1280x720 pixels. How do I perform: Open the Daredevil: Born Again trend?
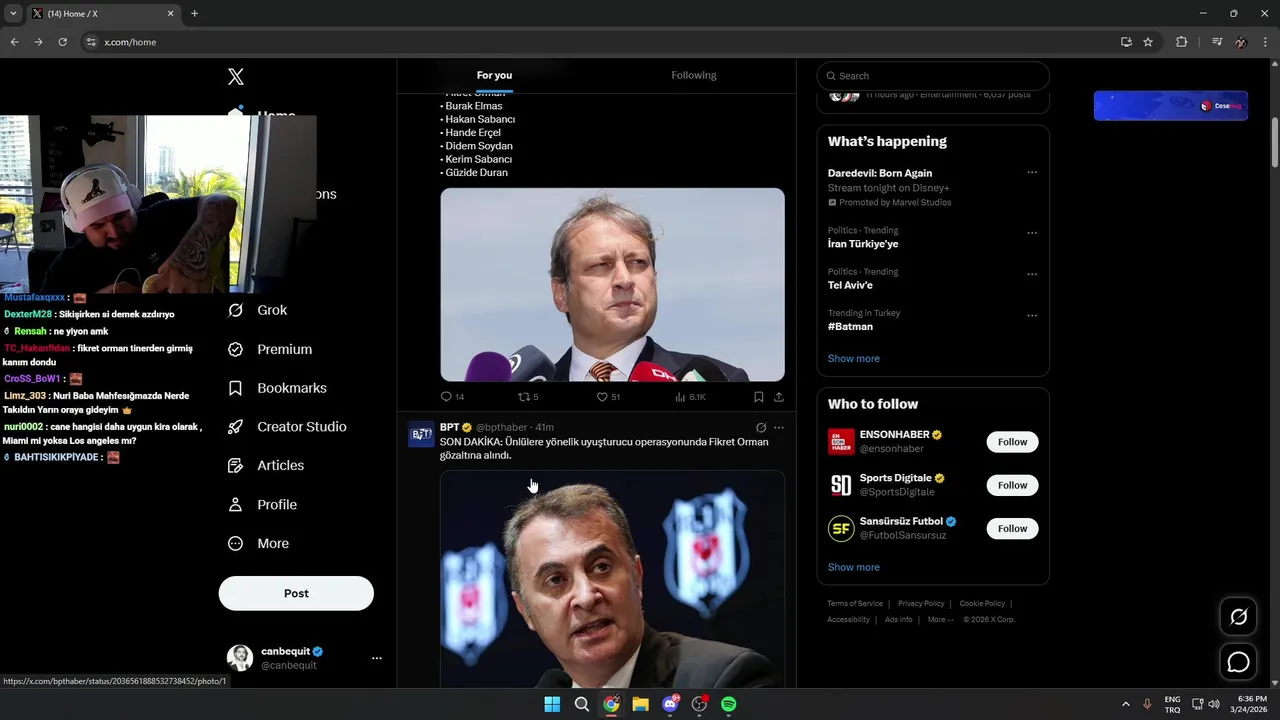tap(880, 173)
